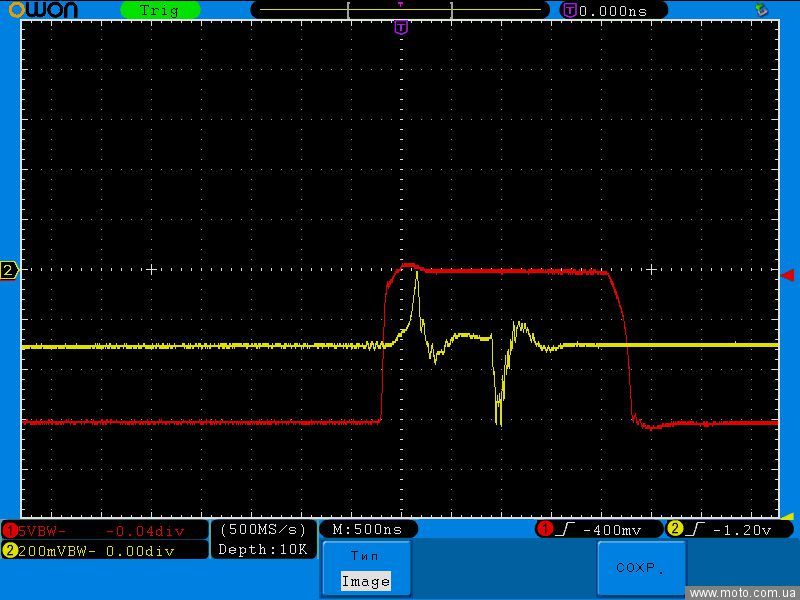Click the green Trig status indicator

pos(160,10)
